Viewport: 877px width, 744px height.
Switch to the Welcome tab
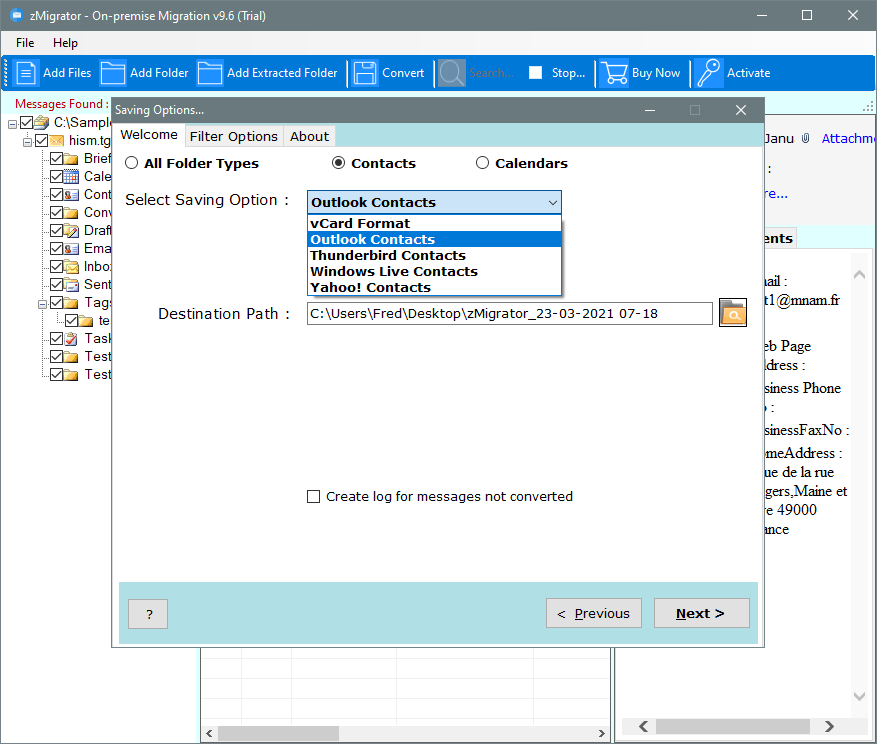pyautogui.click(x=149, y=135)
